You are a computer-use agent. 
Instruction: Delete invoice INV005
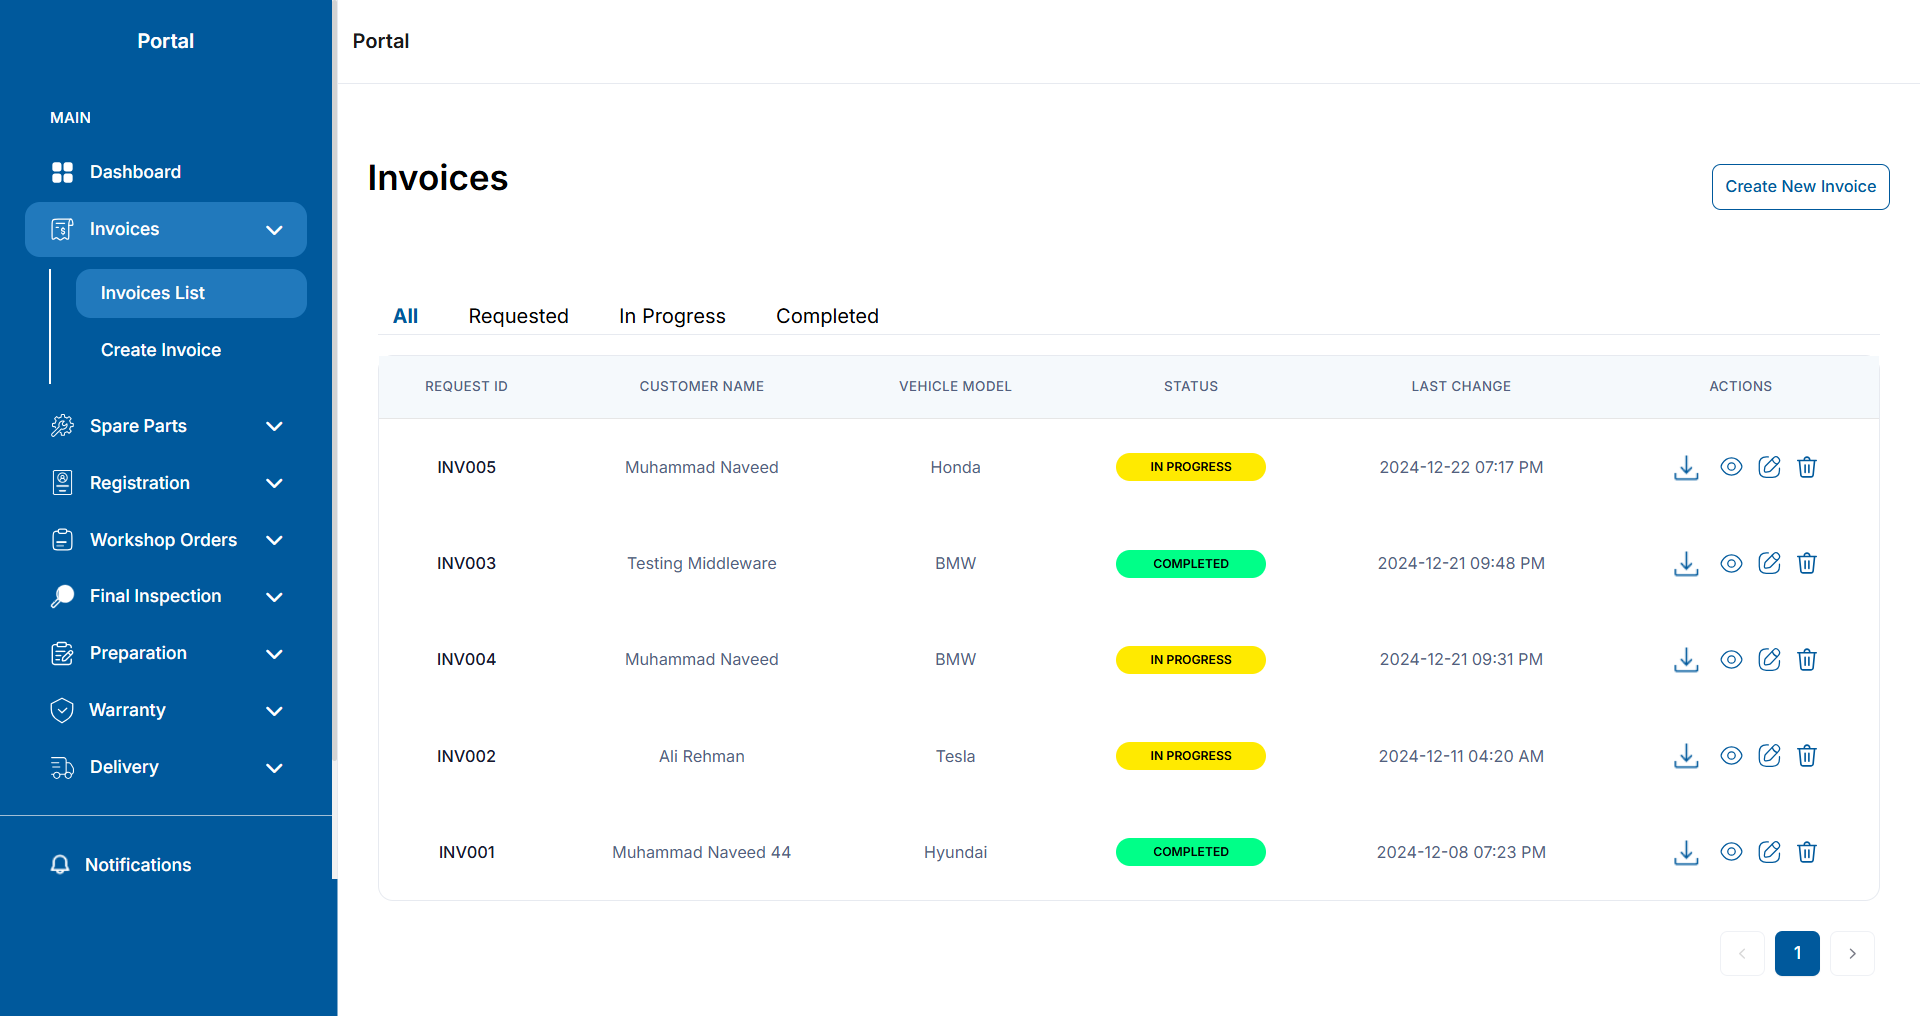(1807, 467)
